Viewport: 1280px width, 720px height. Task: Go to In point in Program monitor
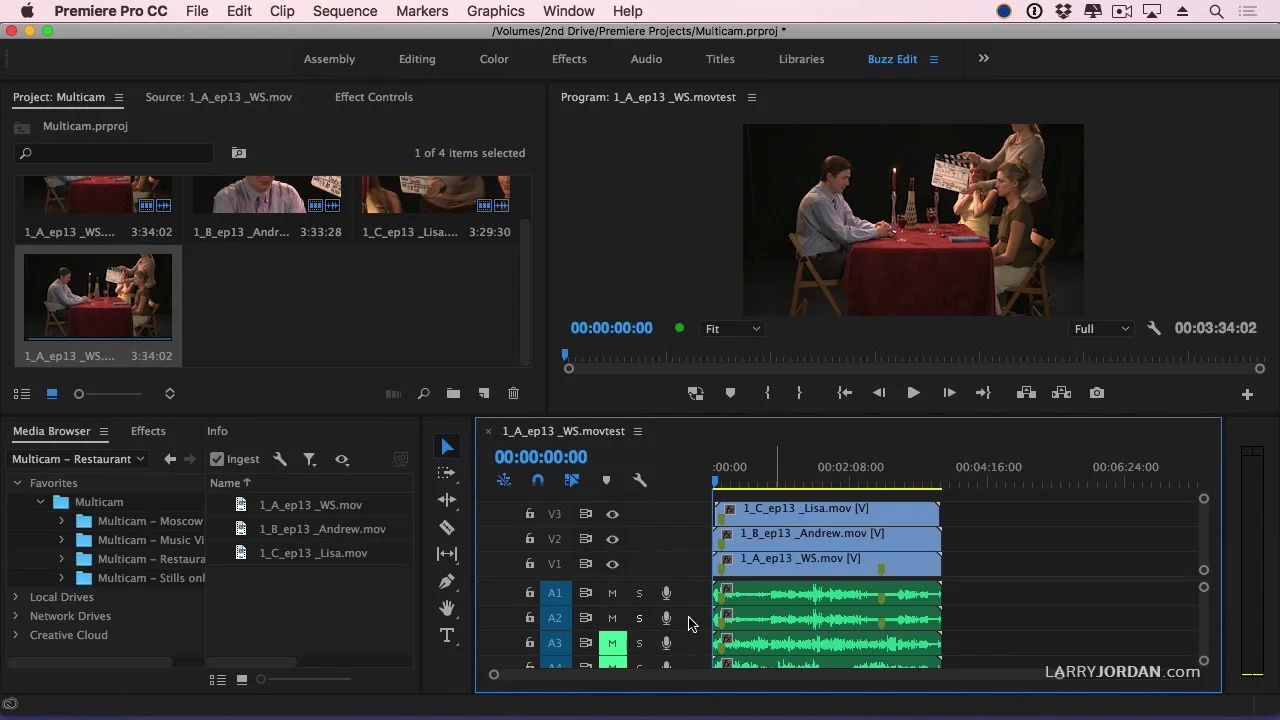click(x=844, y=393)
